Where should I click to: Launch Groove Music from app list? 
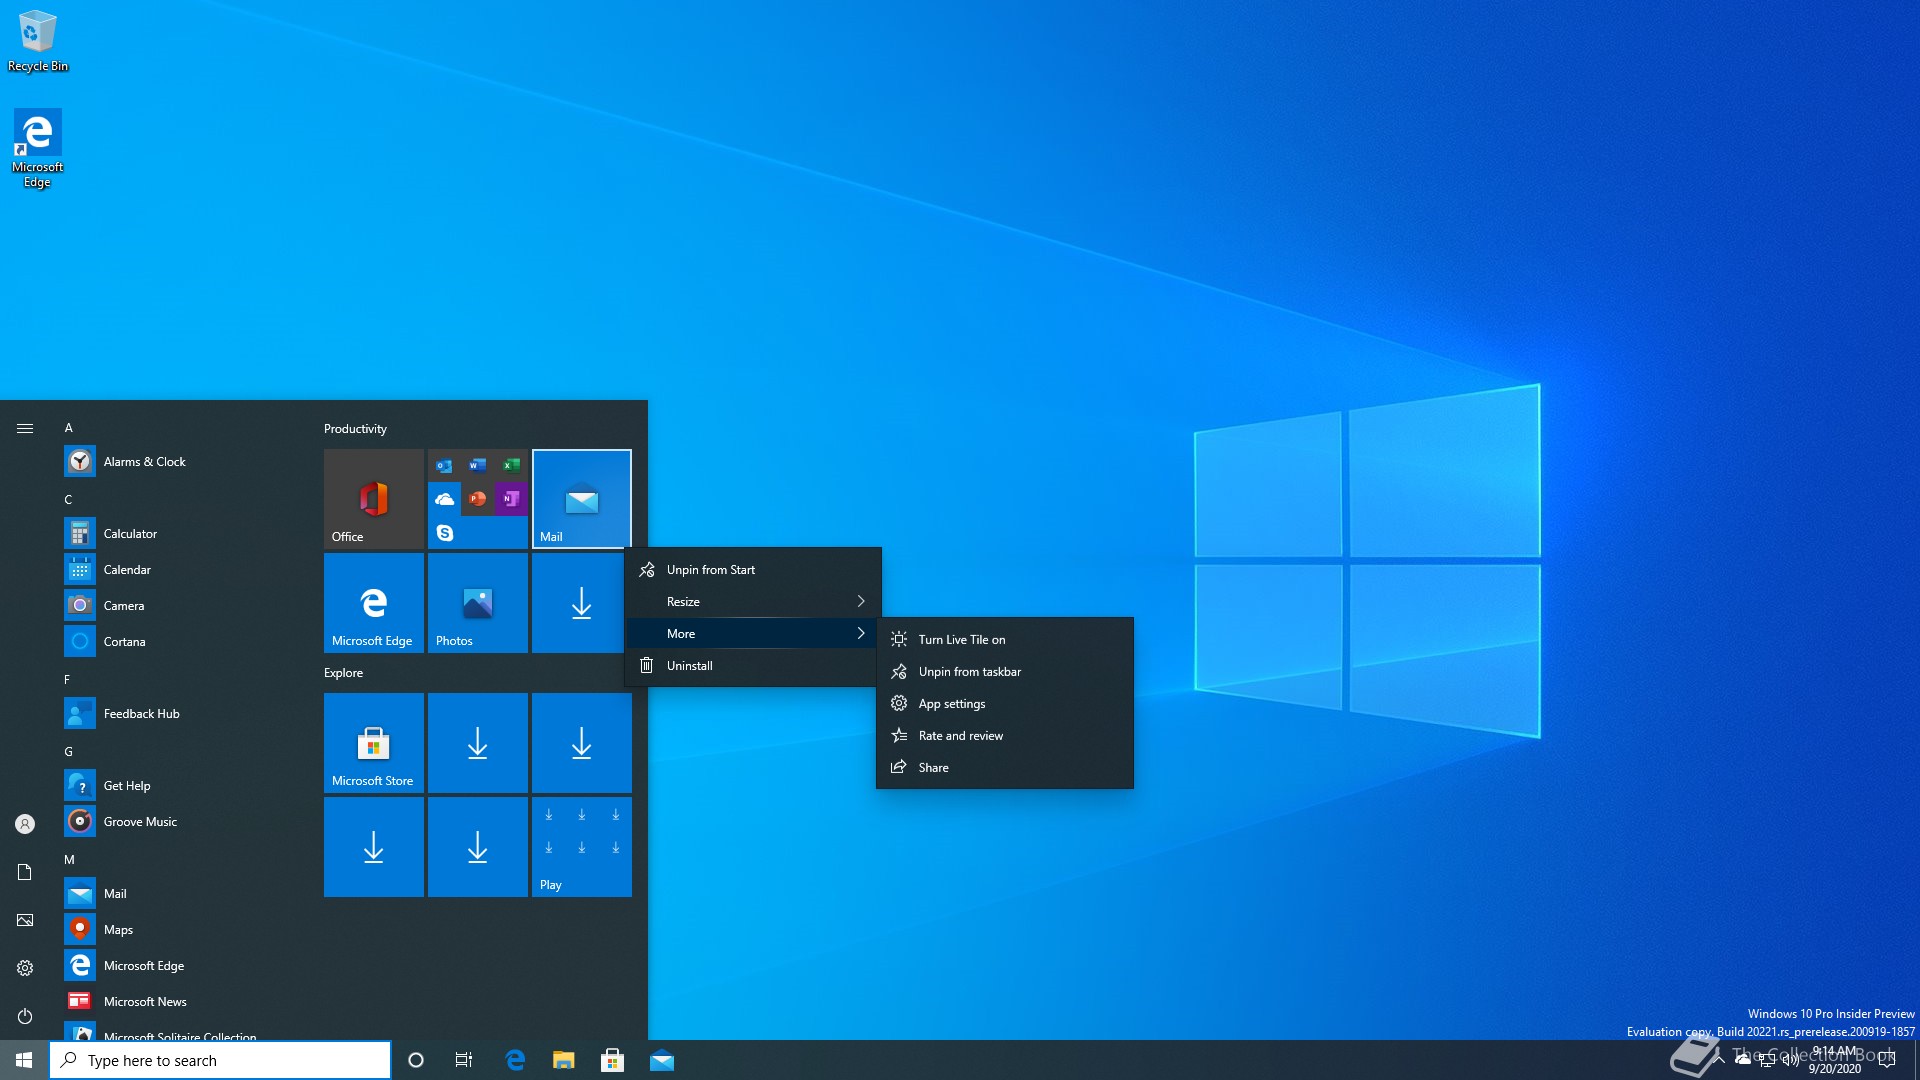[180, 822]
